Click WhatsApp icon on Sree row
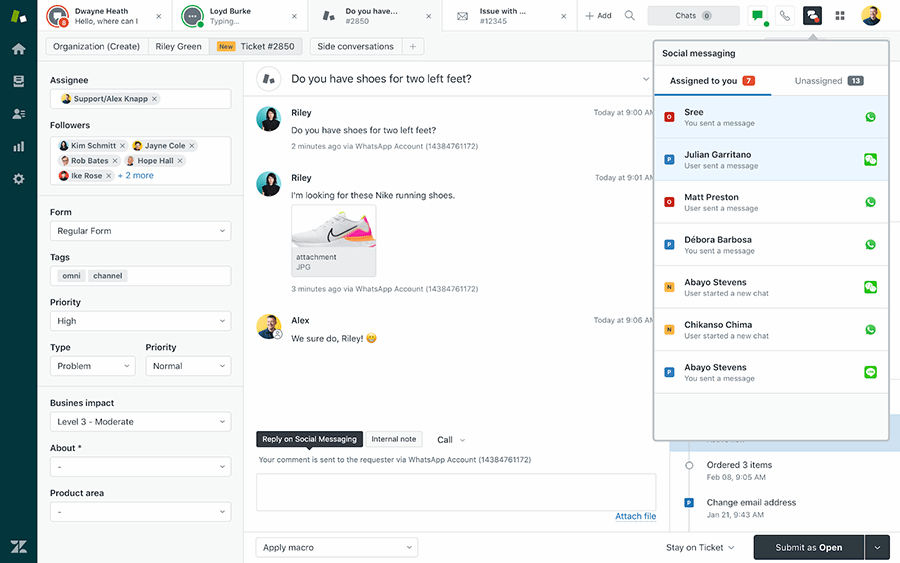This screenshot has width=900, height=563. pyautogui.click(x=870, y=117)
